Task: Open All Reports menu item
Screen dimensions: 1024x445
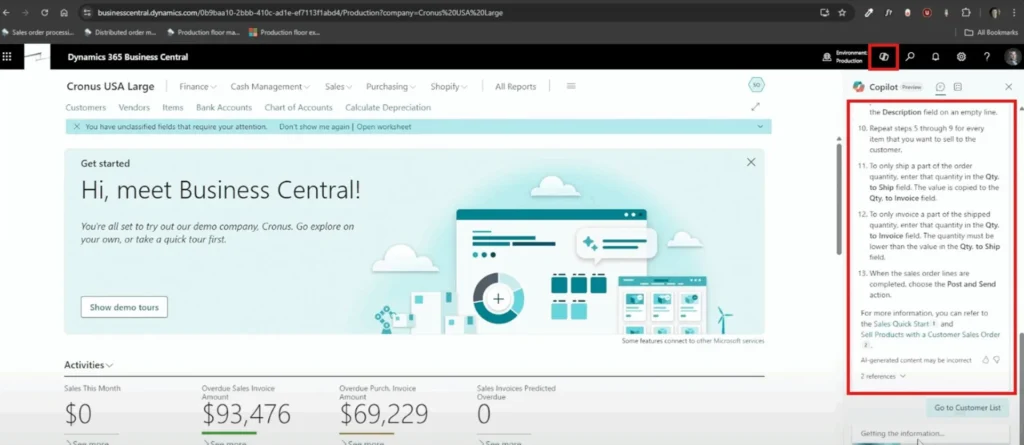Action: [x=515, y=86]
